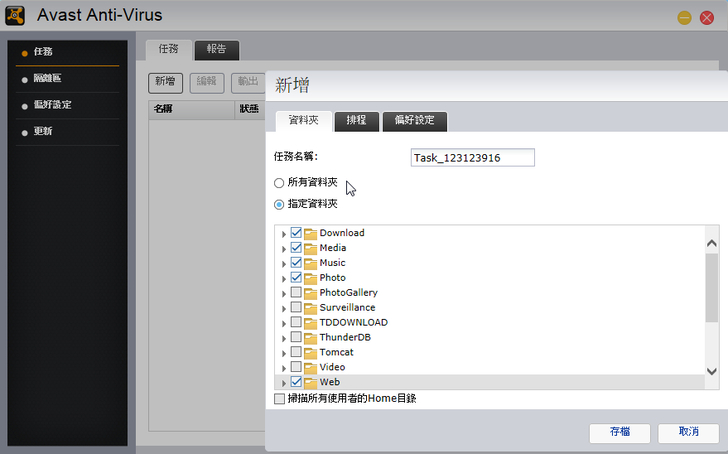The width and height of the screenshot is (728, 454).
Task: Click the 存檔 save button
Action: pos(619,433)
